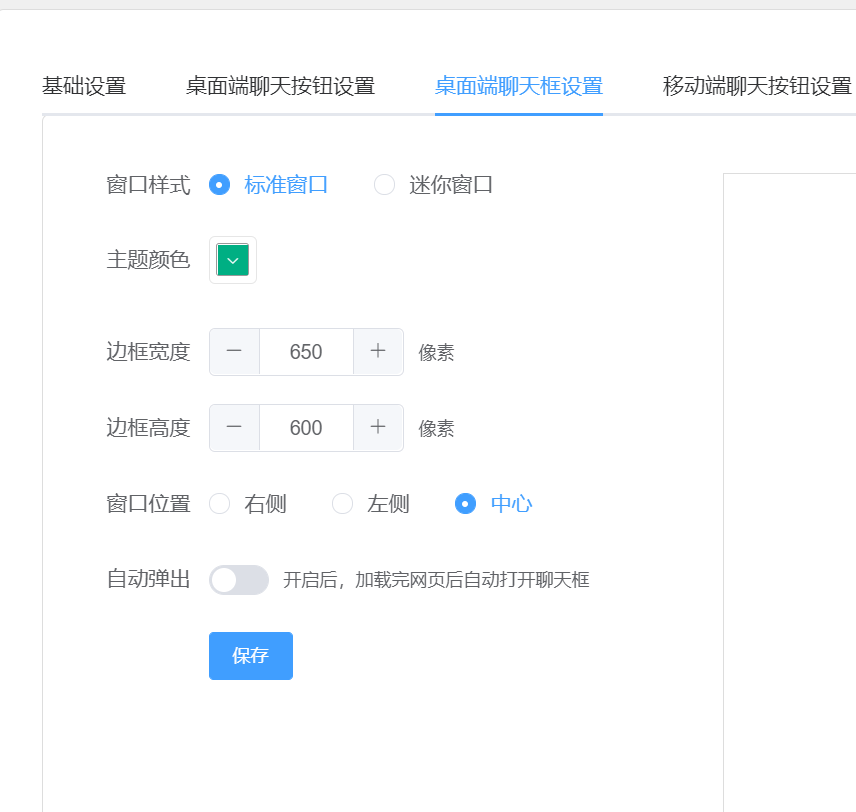Switch to the 基础设置 tab

click(84, 86)
